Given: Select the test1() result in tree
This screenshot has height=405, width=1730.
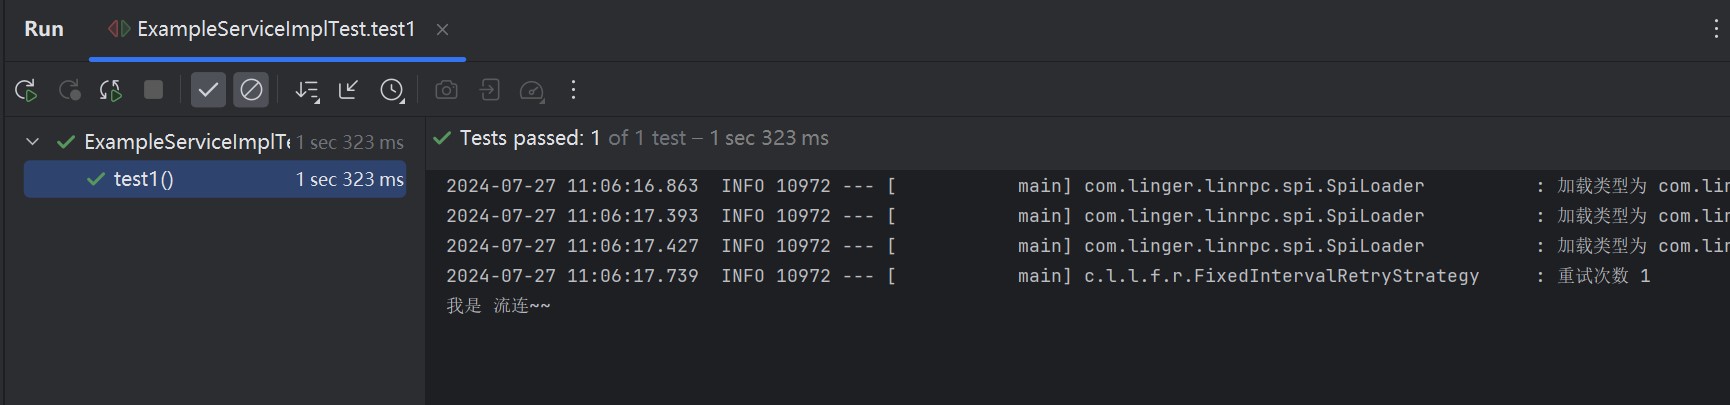Looking at the screenshot, I should (x=144, y=179).
